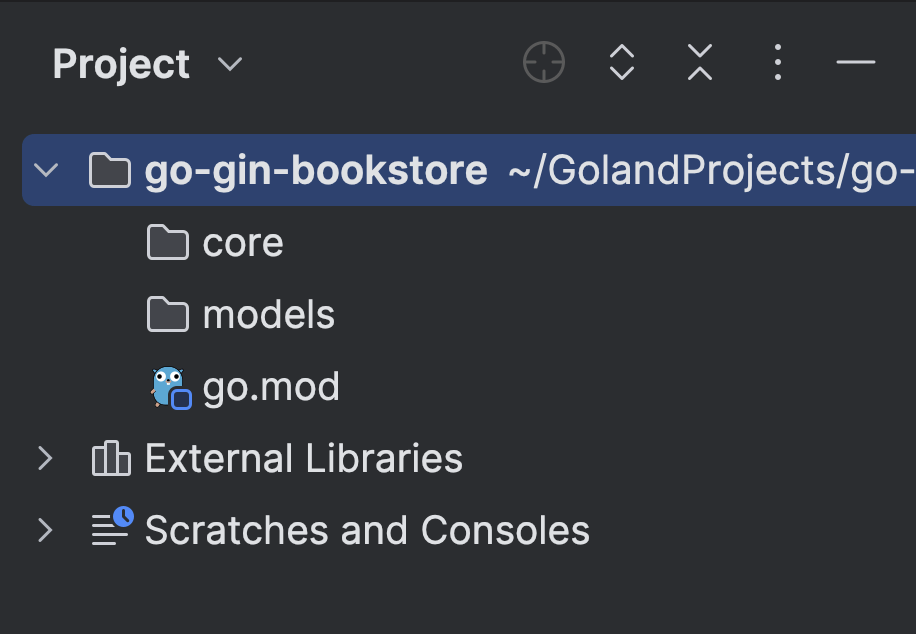This screenshot has width=916, height=634.
Task: Select the go-gin-bookstore project name
Action: [316, 171]
